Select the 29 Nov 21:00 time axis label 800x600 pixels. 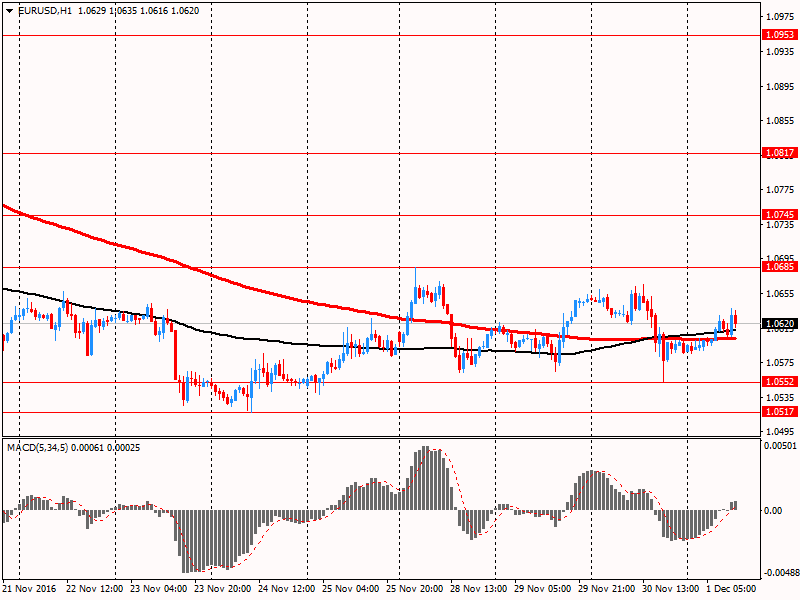click(x=607, y=588)
